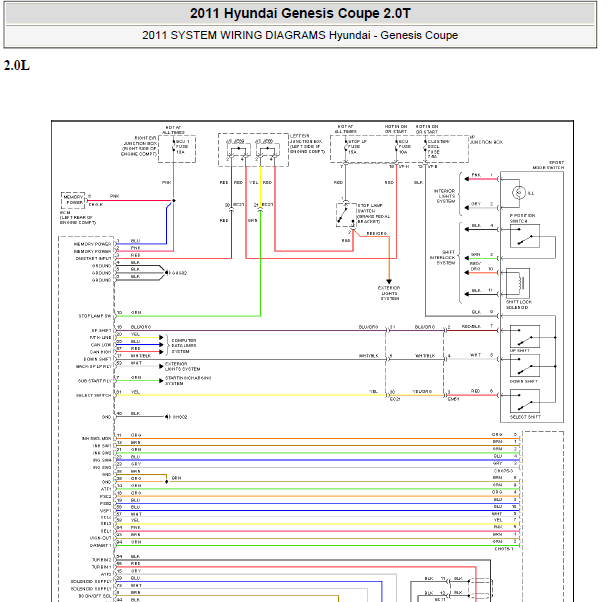Click the stop lamp switch contact symbol

coord(345,214)
